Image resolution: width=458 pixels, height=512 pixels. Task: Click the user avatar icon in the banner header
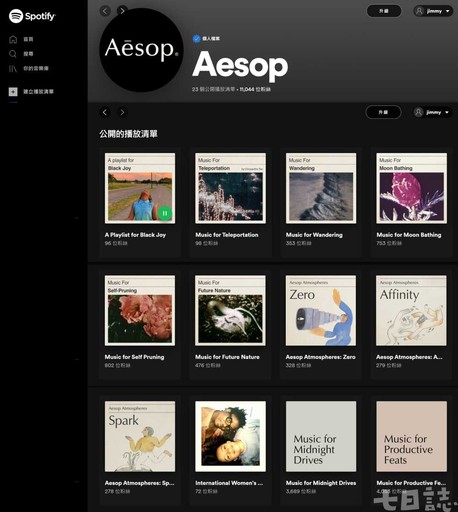[419, 11]
